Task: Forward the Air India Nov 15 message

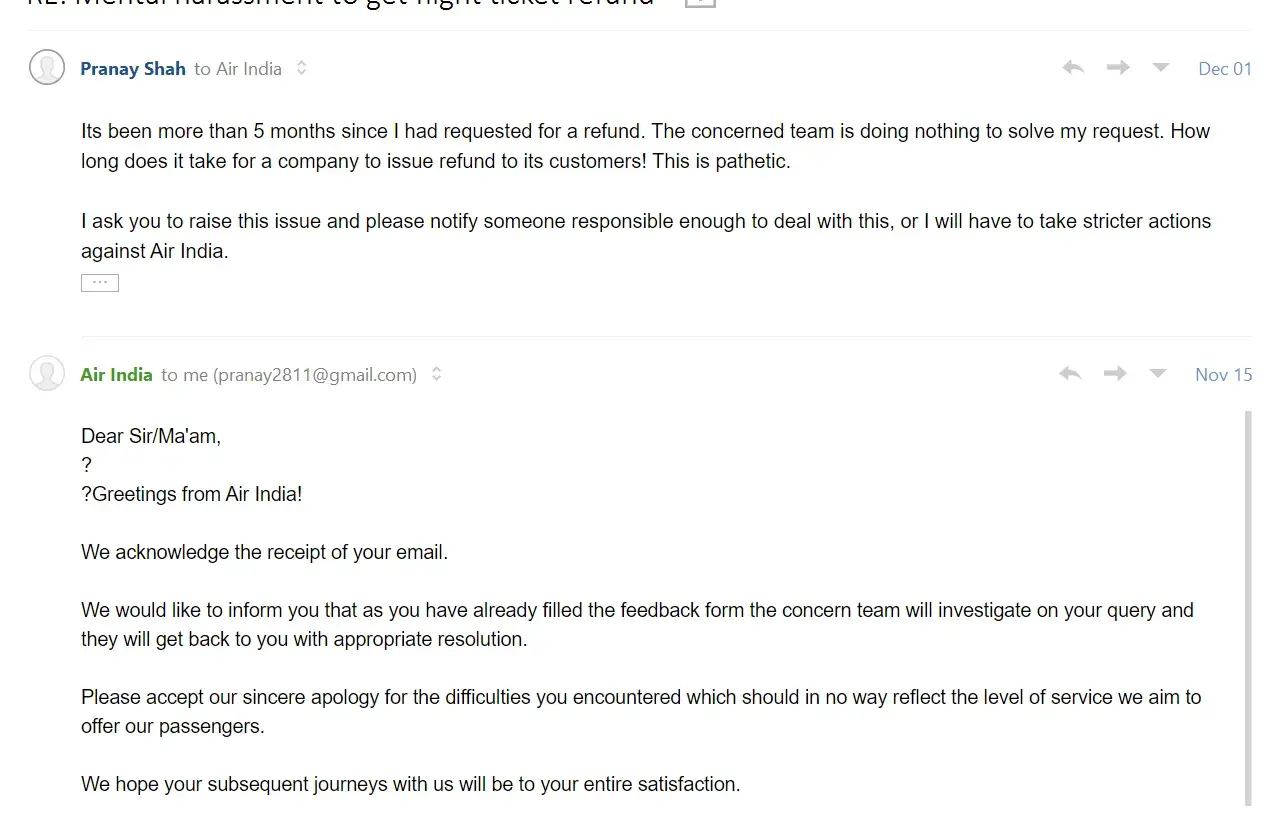Action: pyautogui.click(x=1115, y=374)
